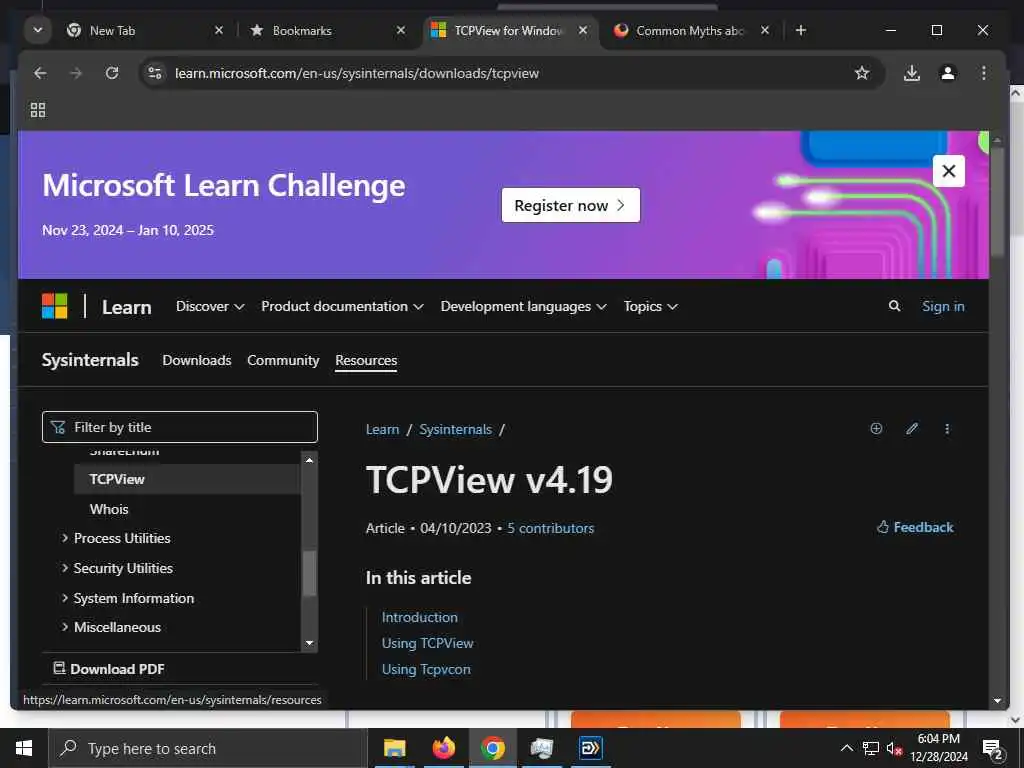Open the tab search dropdown arrow
This screenshot has height=768, width=1024.
coord(38,30)
